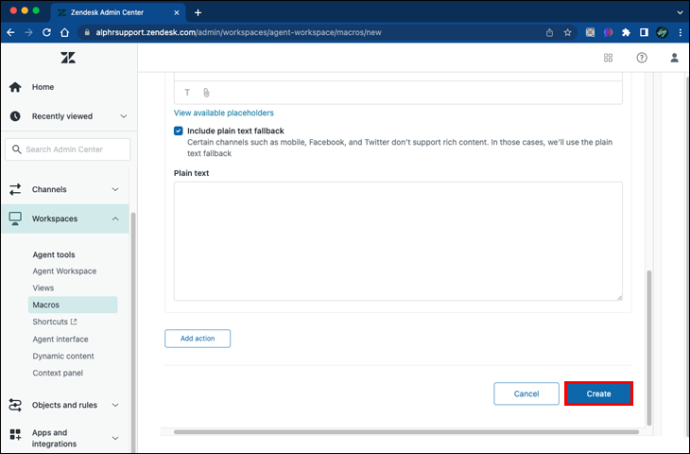Click the Channels arrows icon
The width and height of the screenshot is (690, 454).
(x=15, y=189)
